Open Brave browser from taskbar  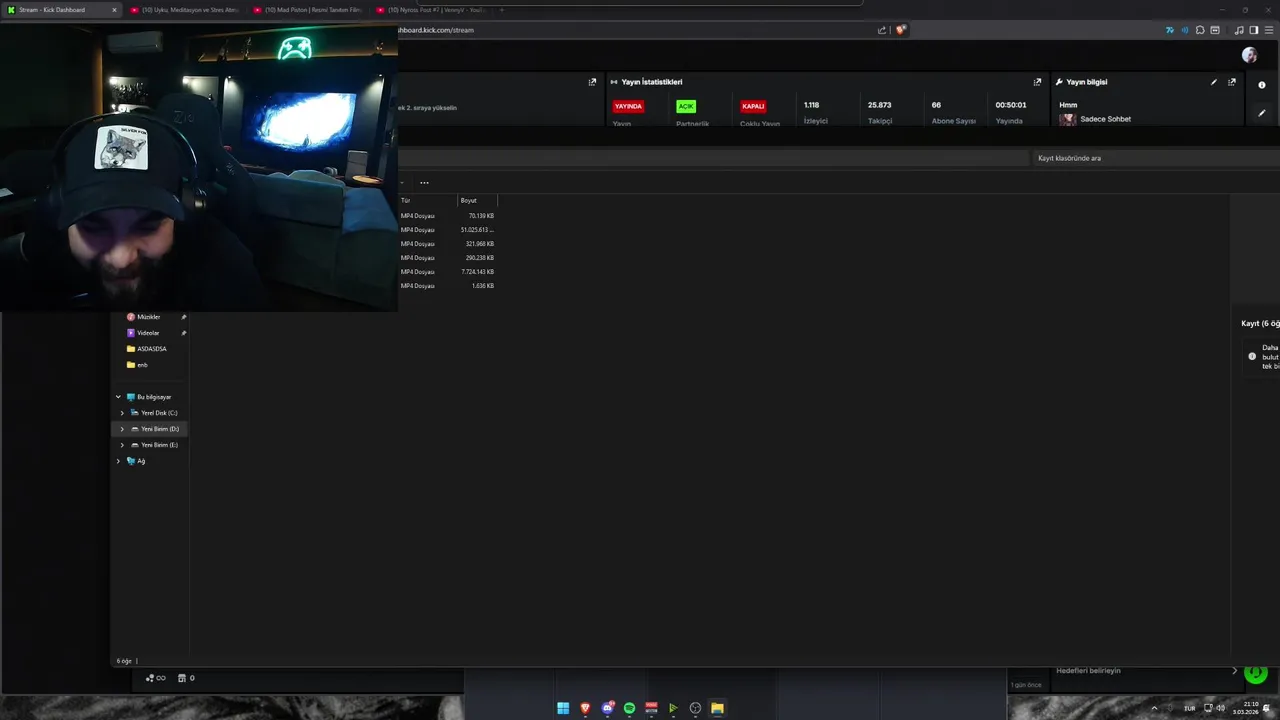point(585,708)
